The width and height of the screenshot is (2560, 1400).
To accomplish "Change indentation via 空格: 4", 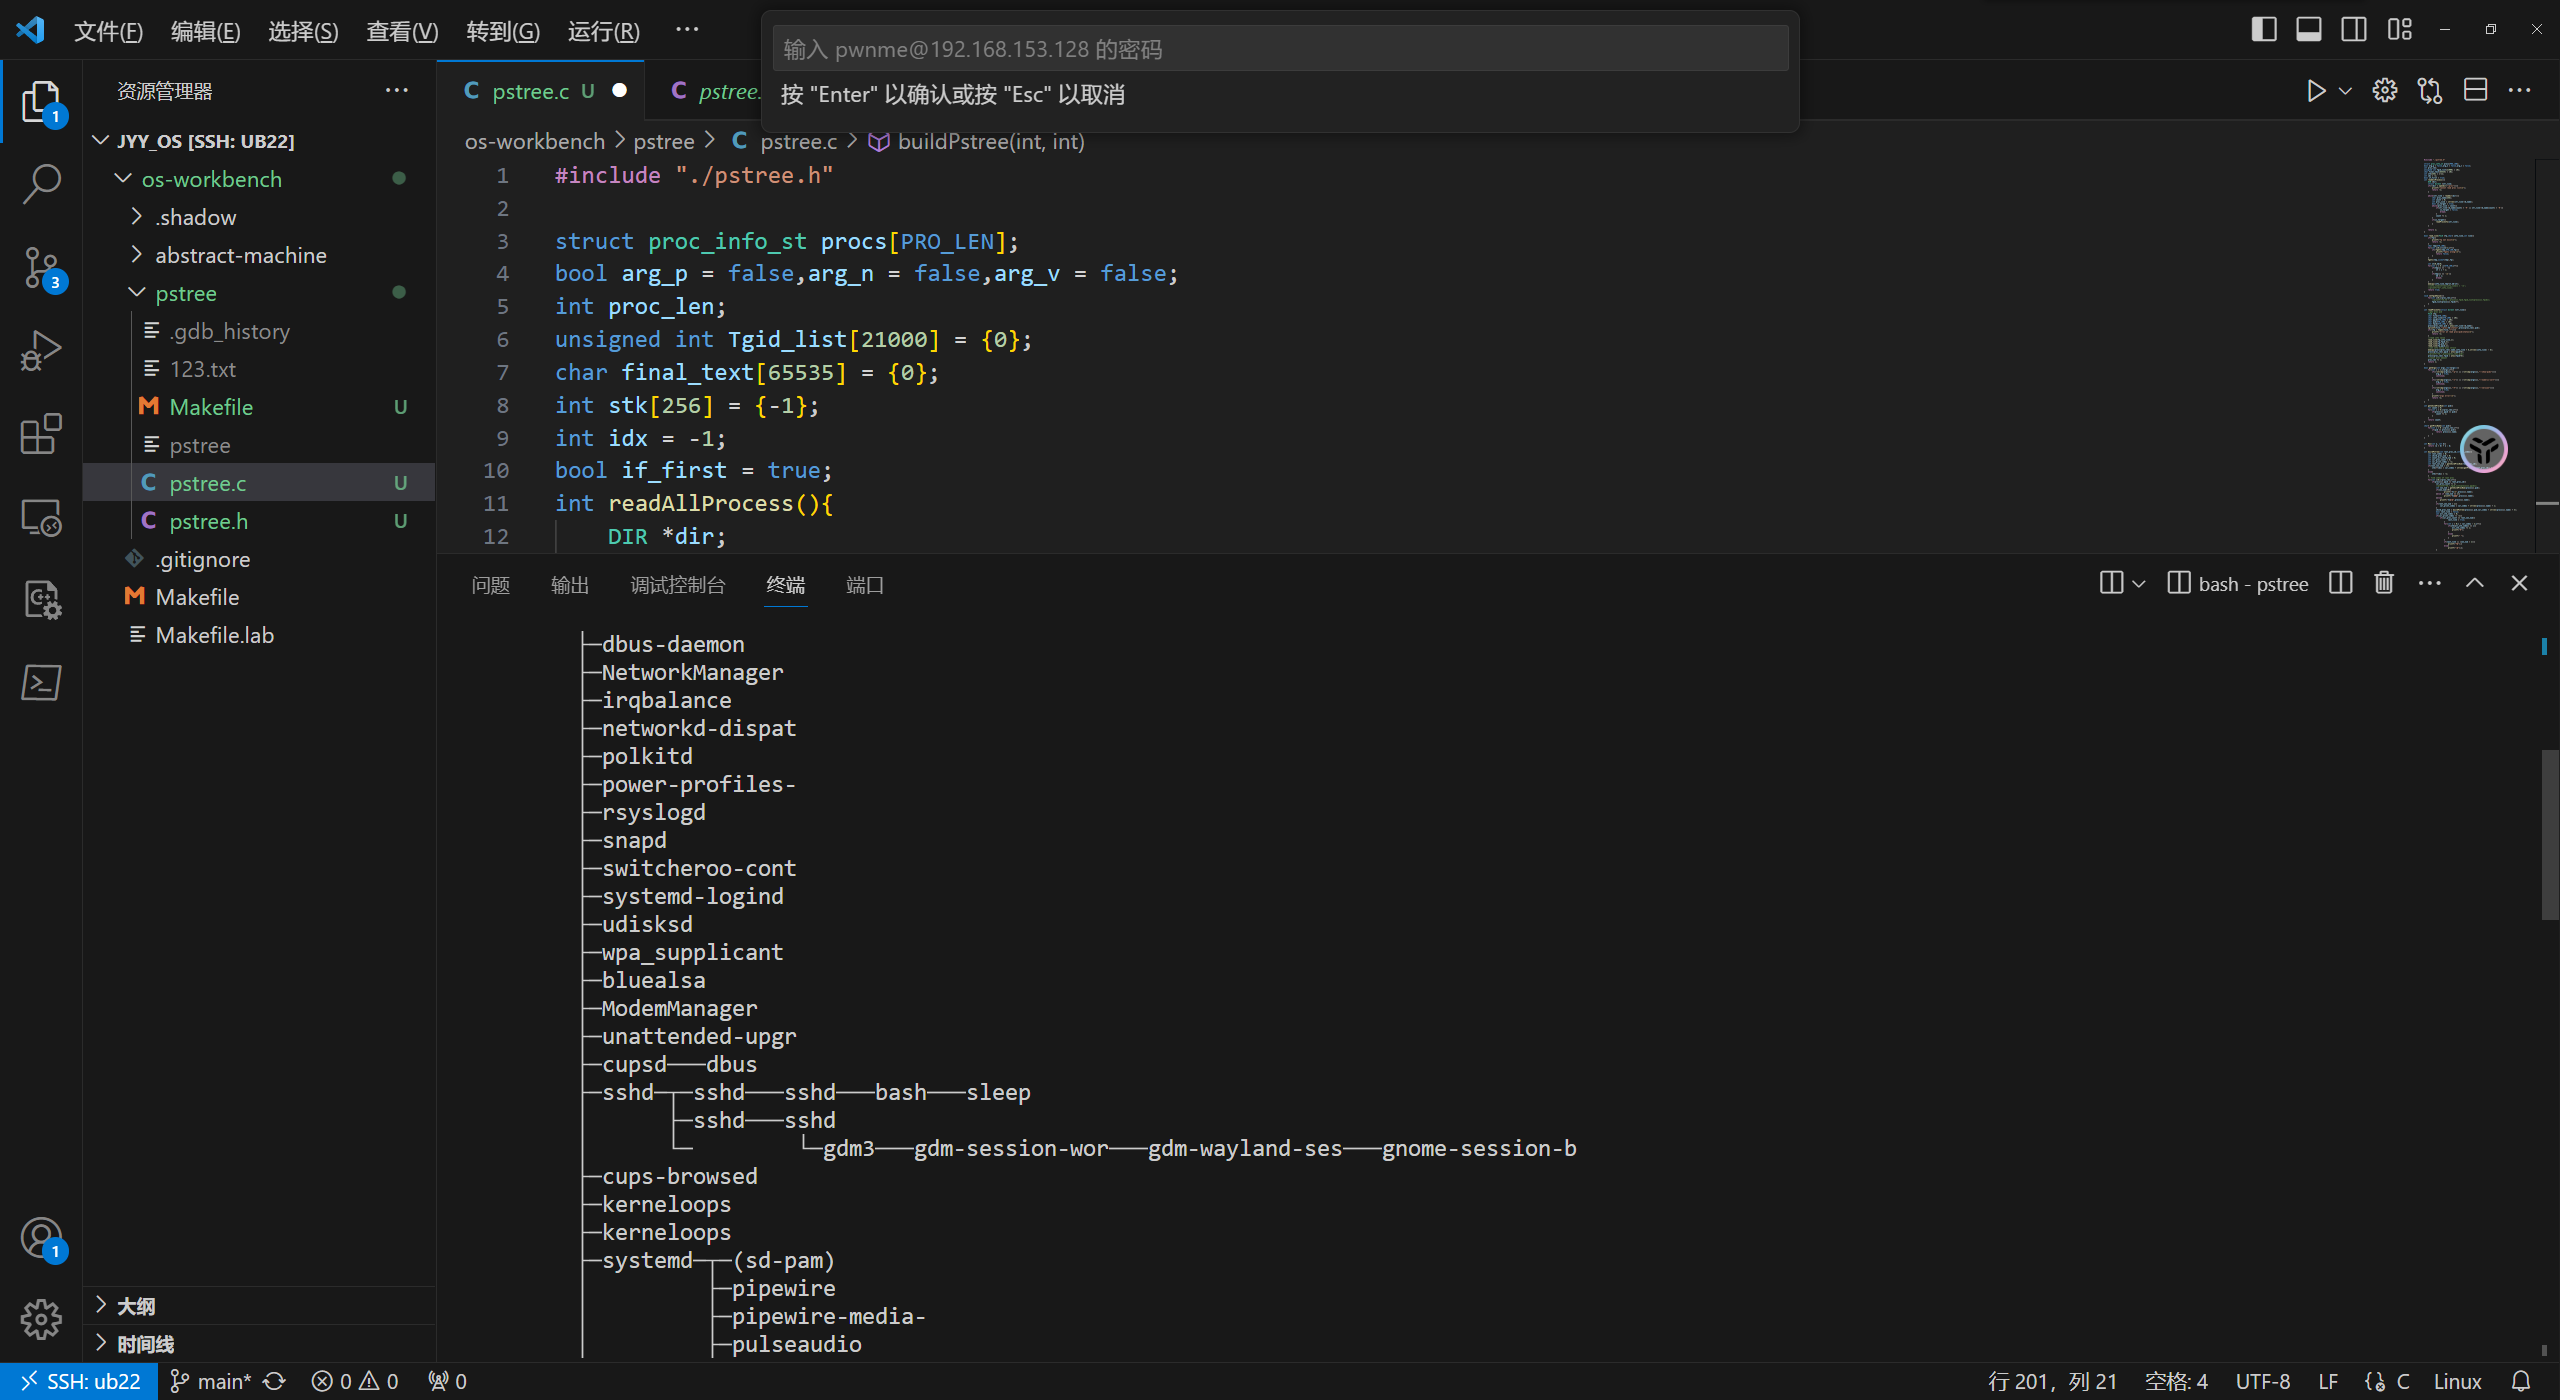I will click(x=2175, y=1381).
